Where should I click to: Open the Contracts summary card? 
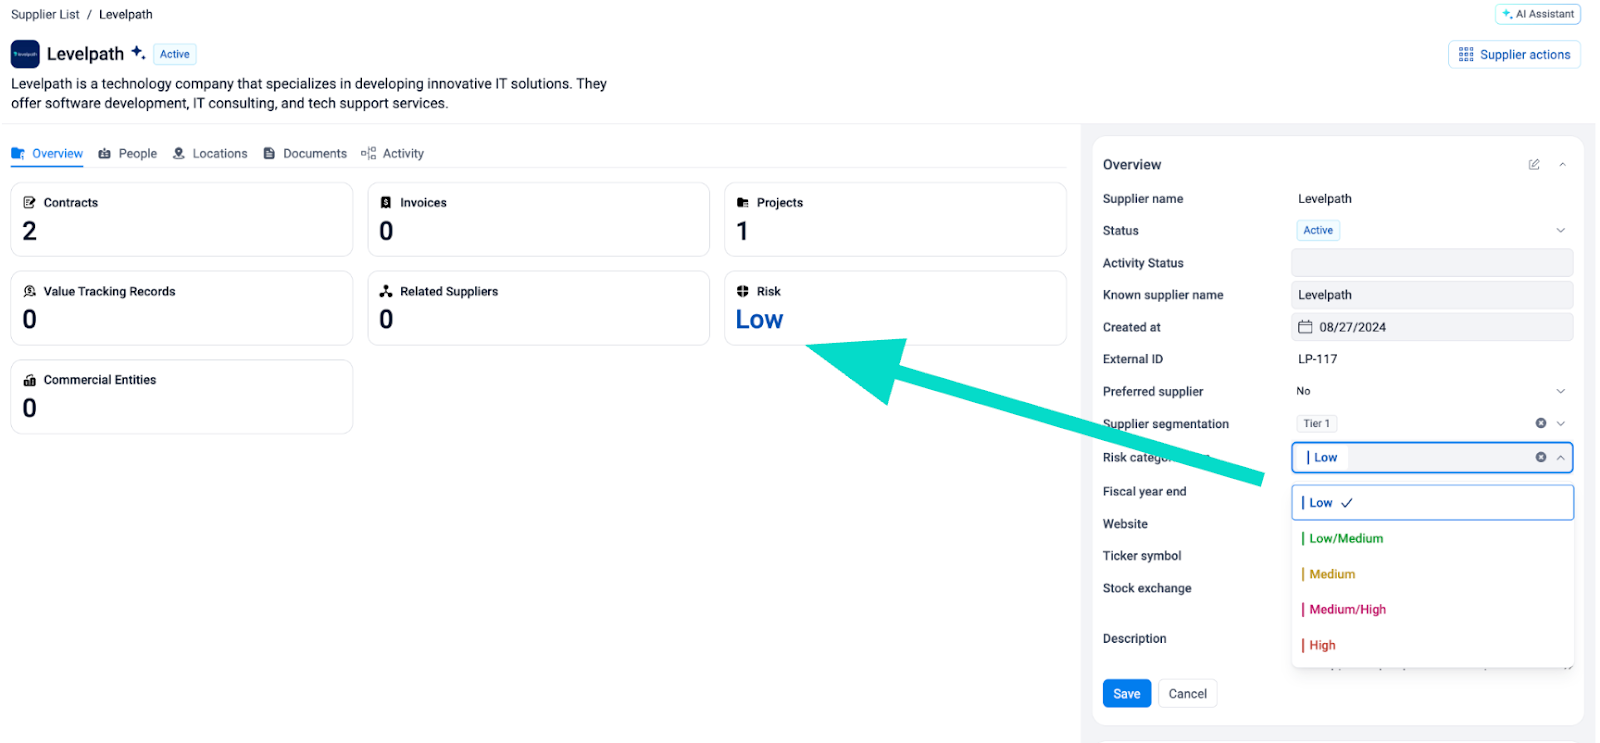pyautogui.click(x=181, y=219)
